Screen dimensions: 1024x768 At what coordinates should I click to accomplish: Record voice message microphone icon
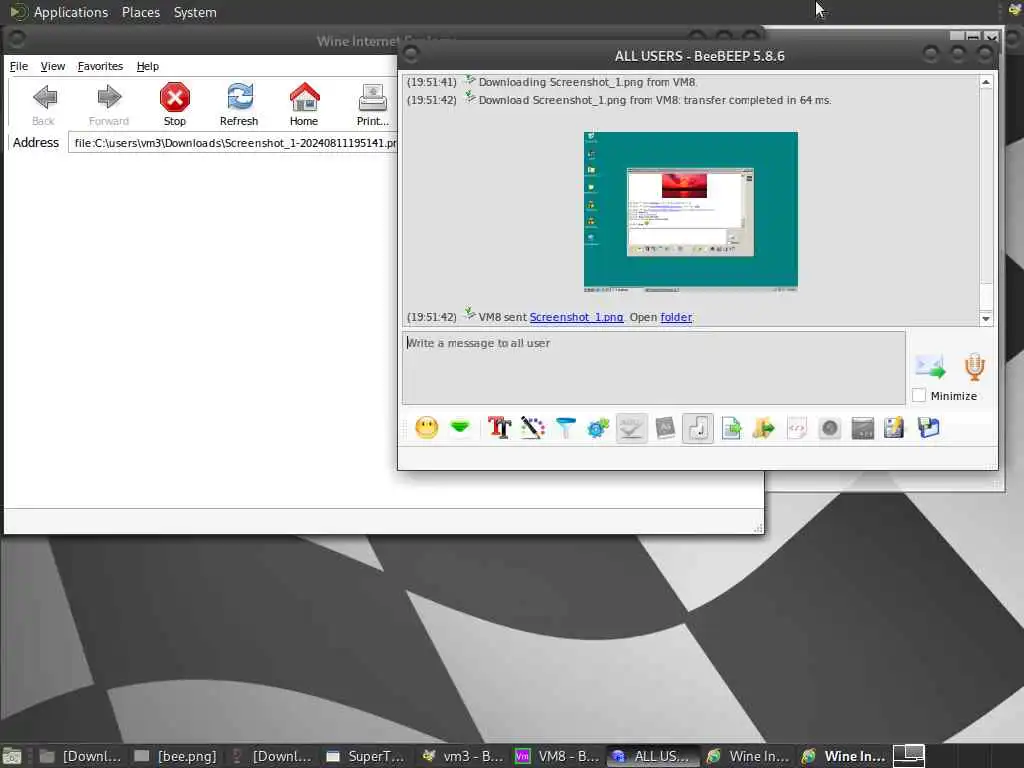tap(974, 366)
